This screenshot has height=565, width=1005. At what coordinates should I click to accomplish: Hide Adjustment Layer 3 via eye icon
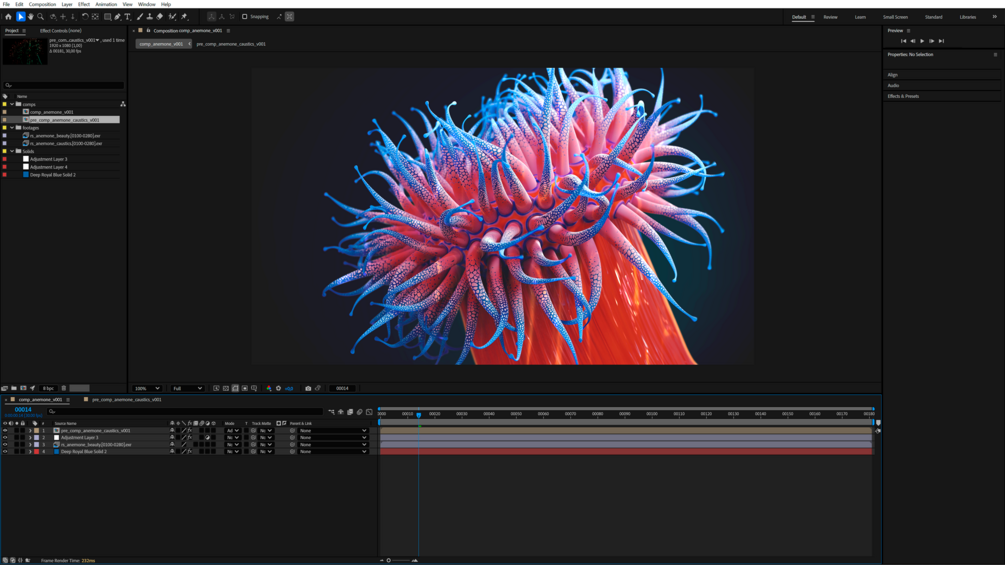click(5, 438)
